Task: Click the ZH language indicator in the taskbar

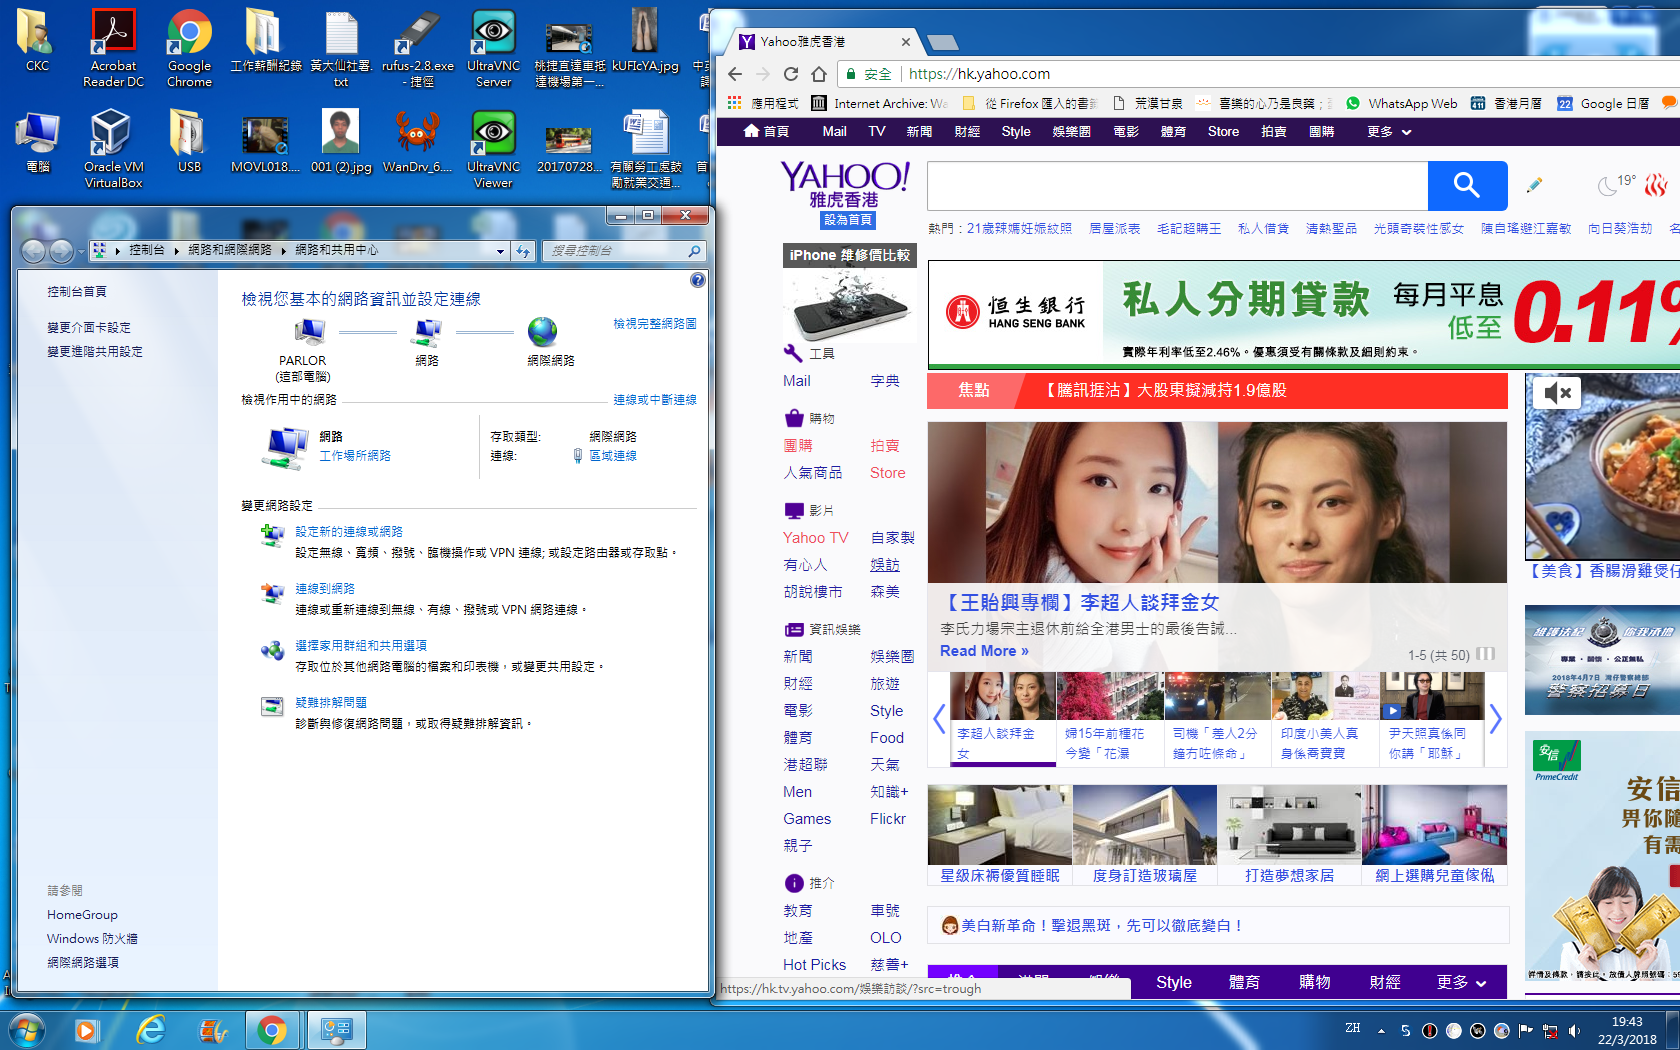Action: click(x=1353, y=1028)
